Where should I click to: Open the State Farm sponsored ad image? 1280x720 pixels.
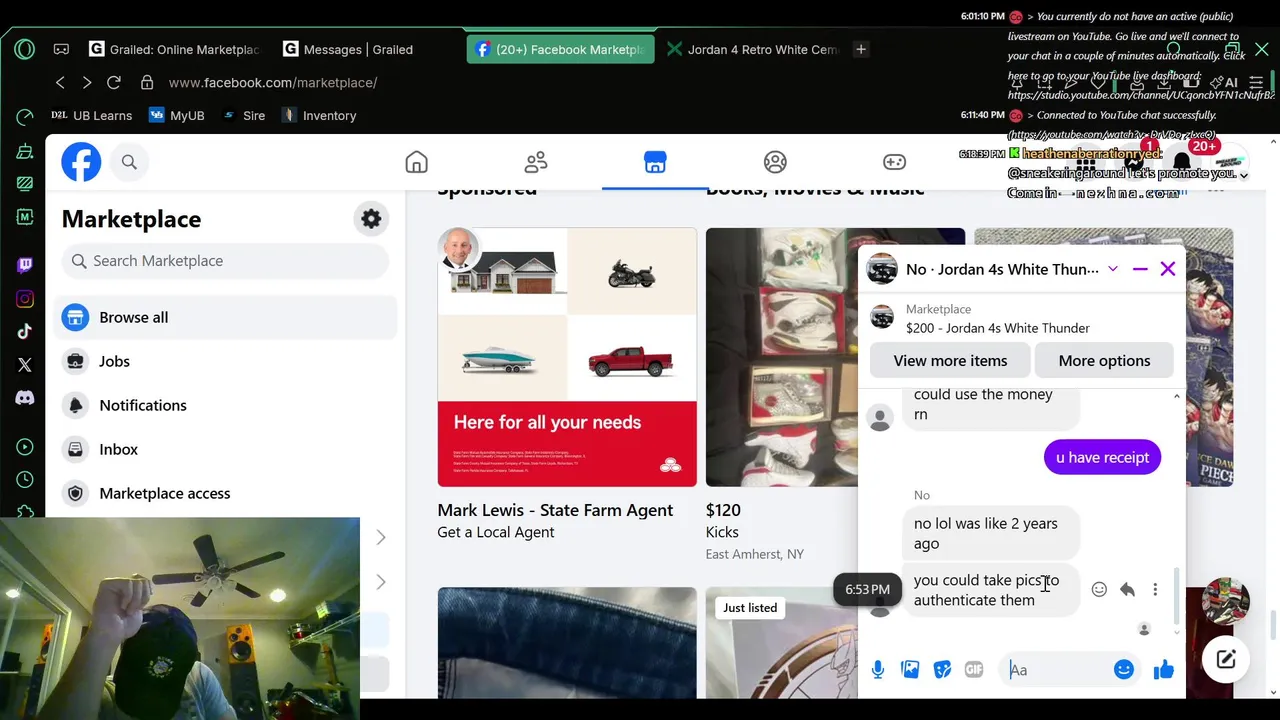click(567, 357)
